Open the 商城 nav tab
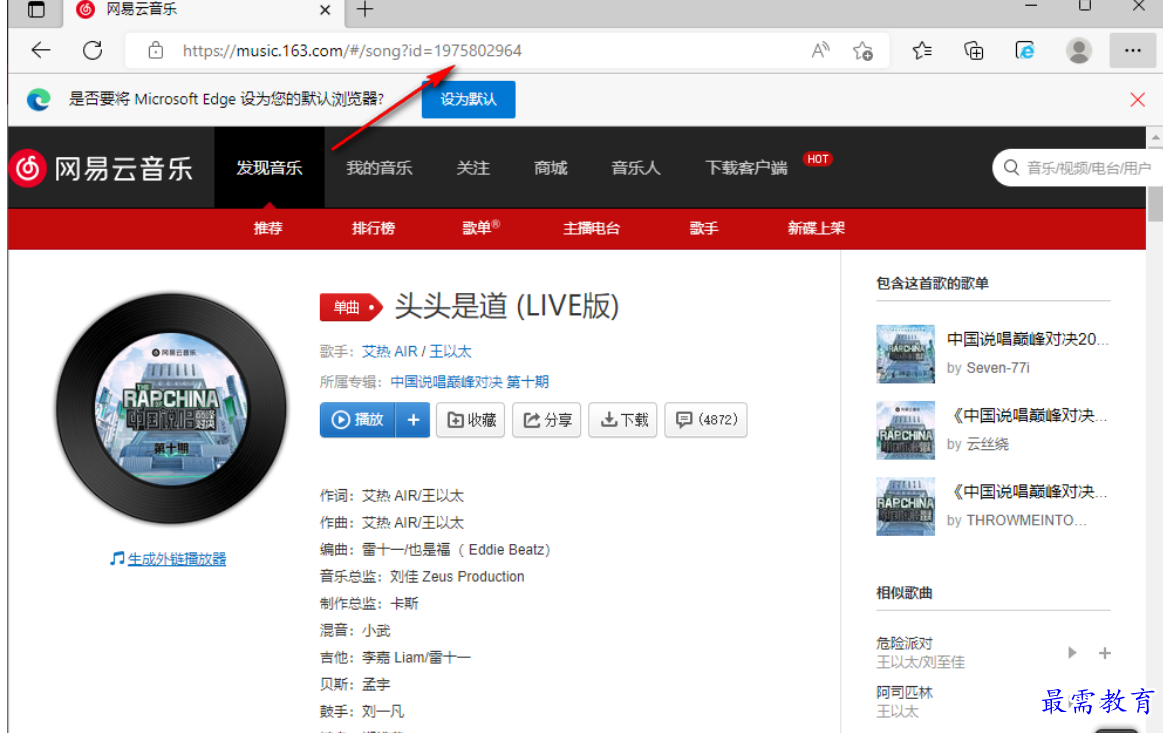 (x=550, y=168)
